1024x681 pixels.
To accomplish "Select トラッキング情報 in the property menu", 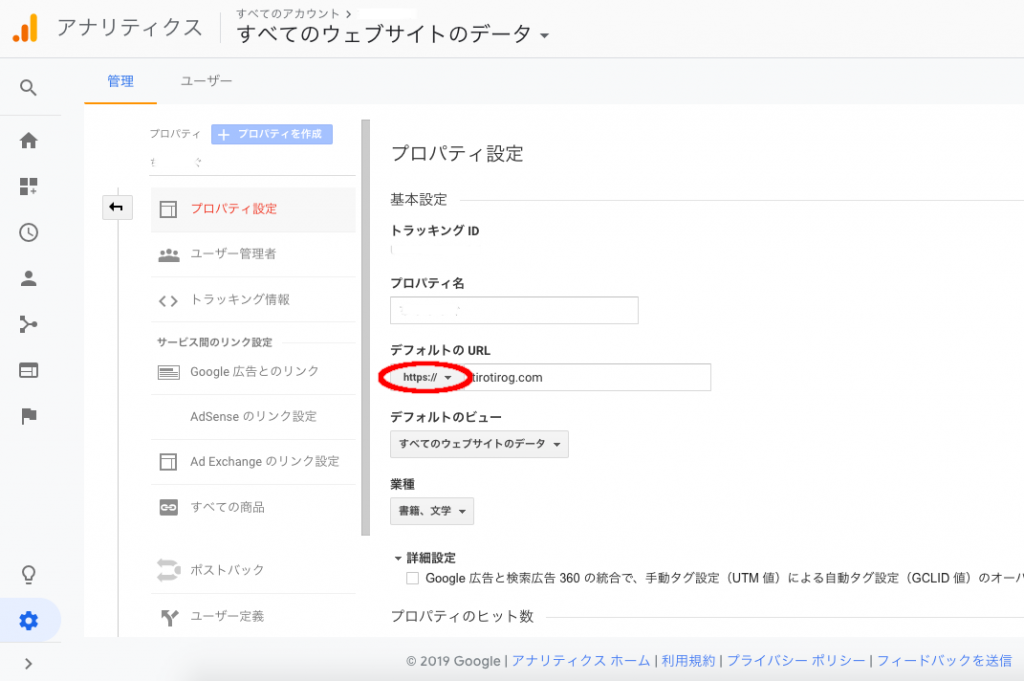I will 240,300.
